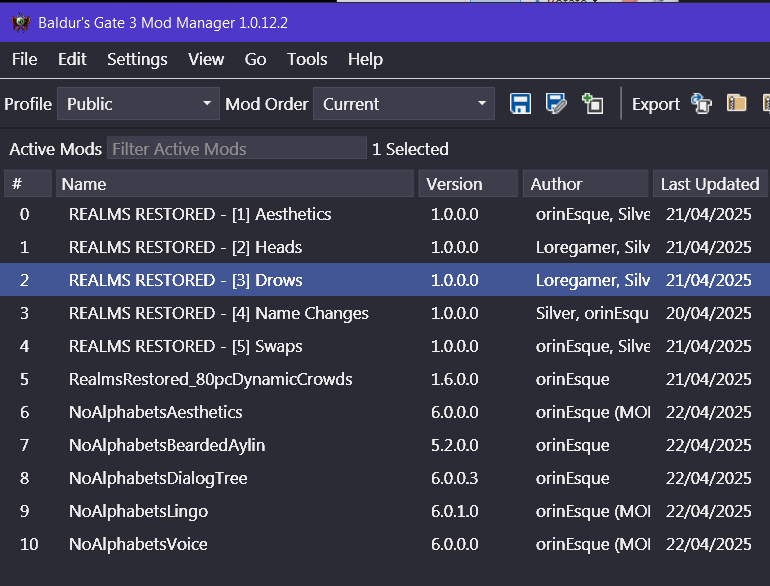Select REALMS RESTORED - [3] Drows row
This screenshot has height=586, width=770.
click(385, 280)
